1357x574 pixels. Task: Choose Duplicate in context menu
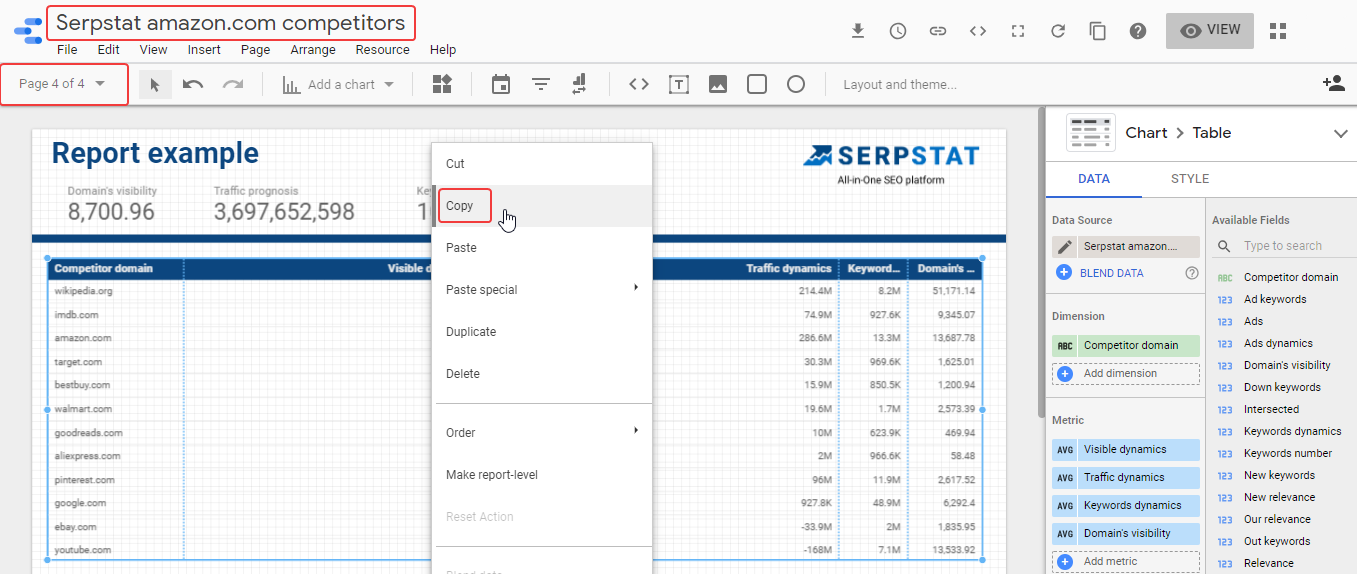pos(542,332)
